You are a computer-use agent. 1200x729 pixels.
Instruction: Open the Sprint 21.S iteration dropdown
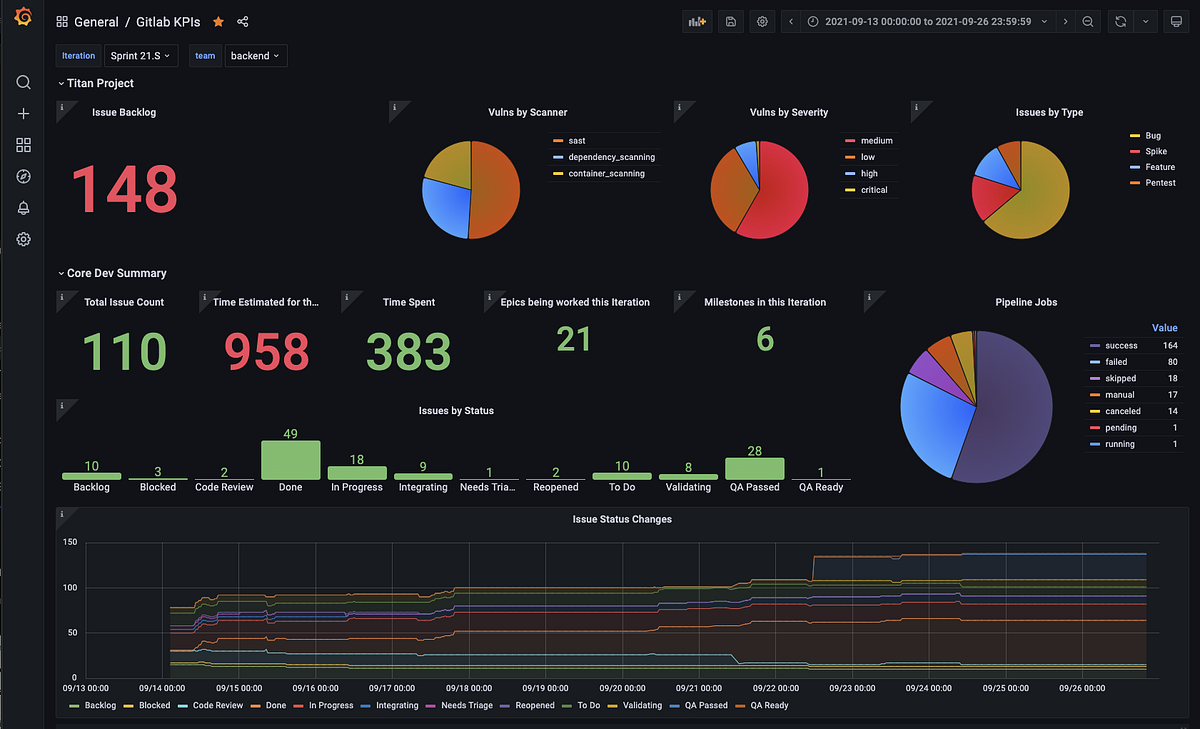(x=140, y=56)
